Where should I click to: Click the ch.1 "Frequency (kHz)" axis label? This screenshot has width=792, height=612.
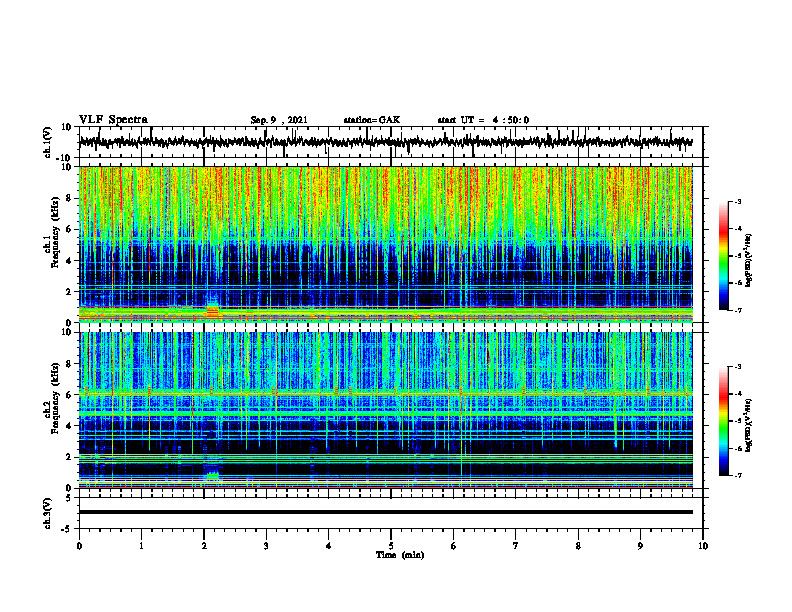tap(55, 233)
